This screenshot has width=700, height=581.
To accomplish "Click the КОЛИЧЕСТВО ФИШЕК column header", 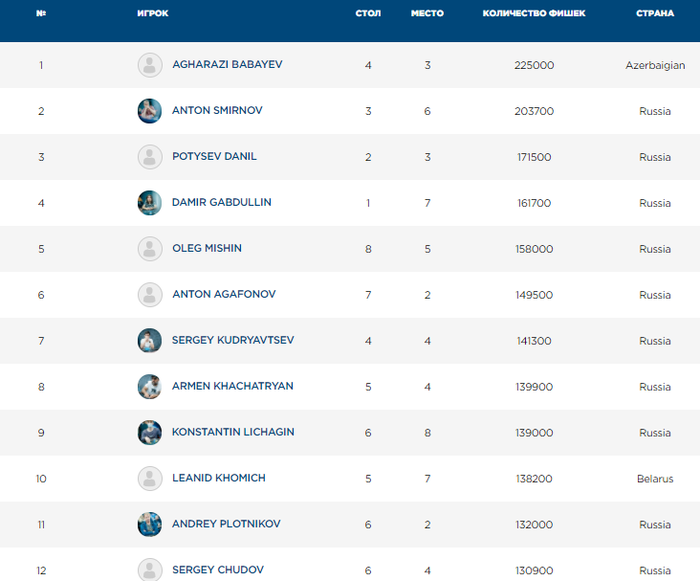I will tap(534, 13).
